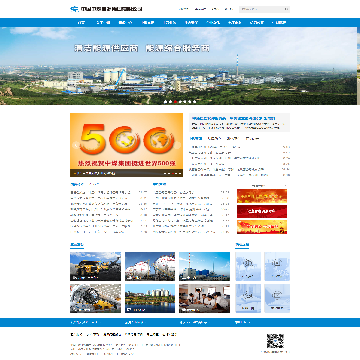Open the Home item in the blue navigation bar
360x360 pixels.
coord(81,23)
